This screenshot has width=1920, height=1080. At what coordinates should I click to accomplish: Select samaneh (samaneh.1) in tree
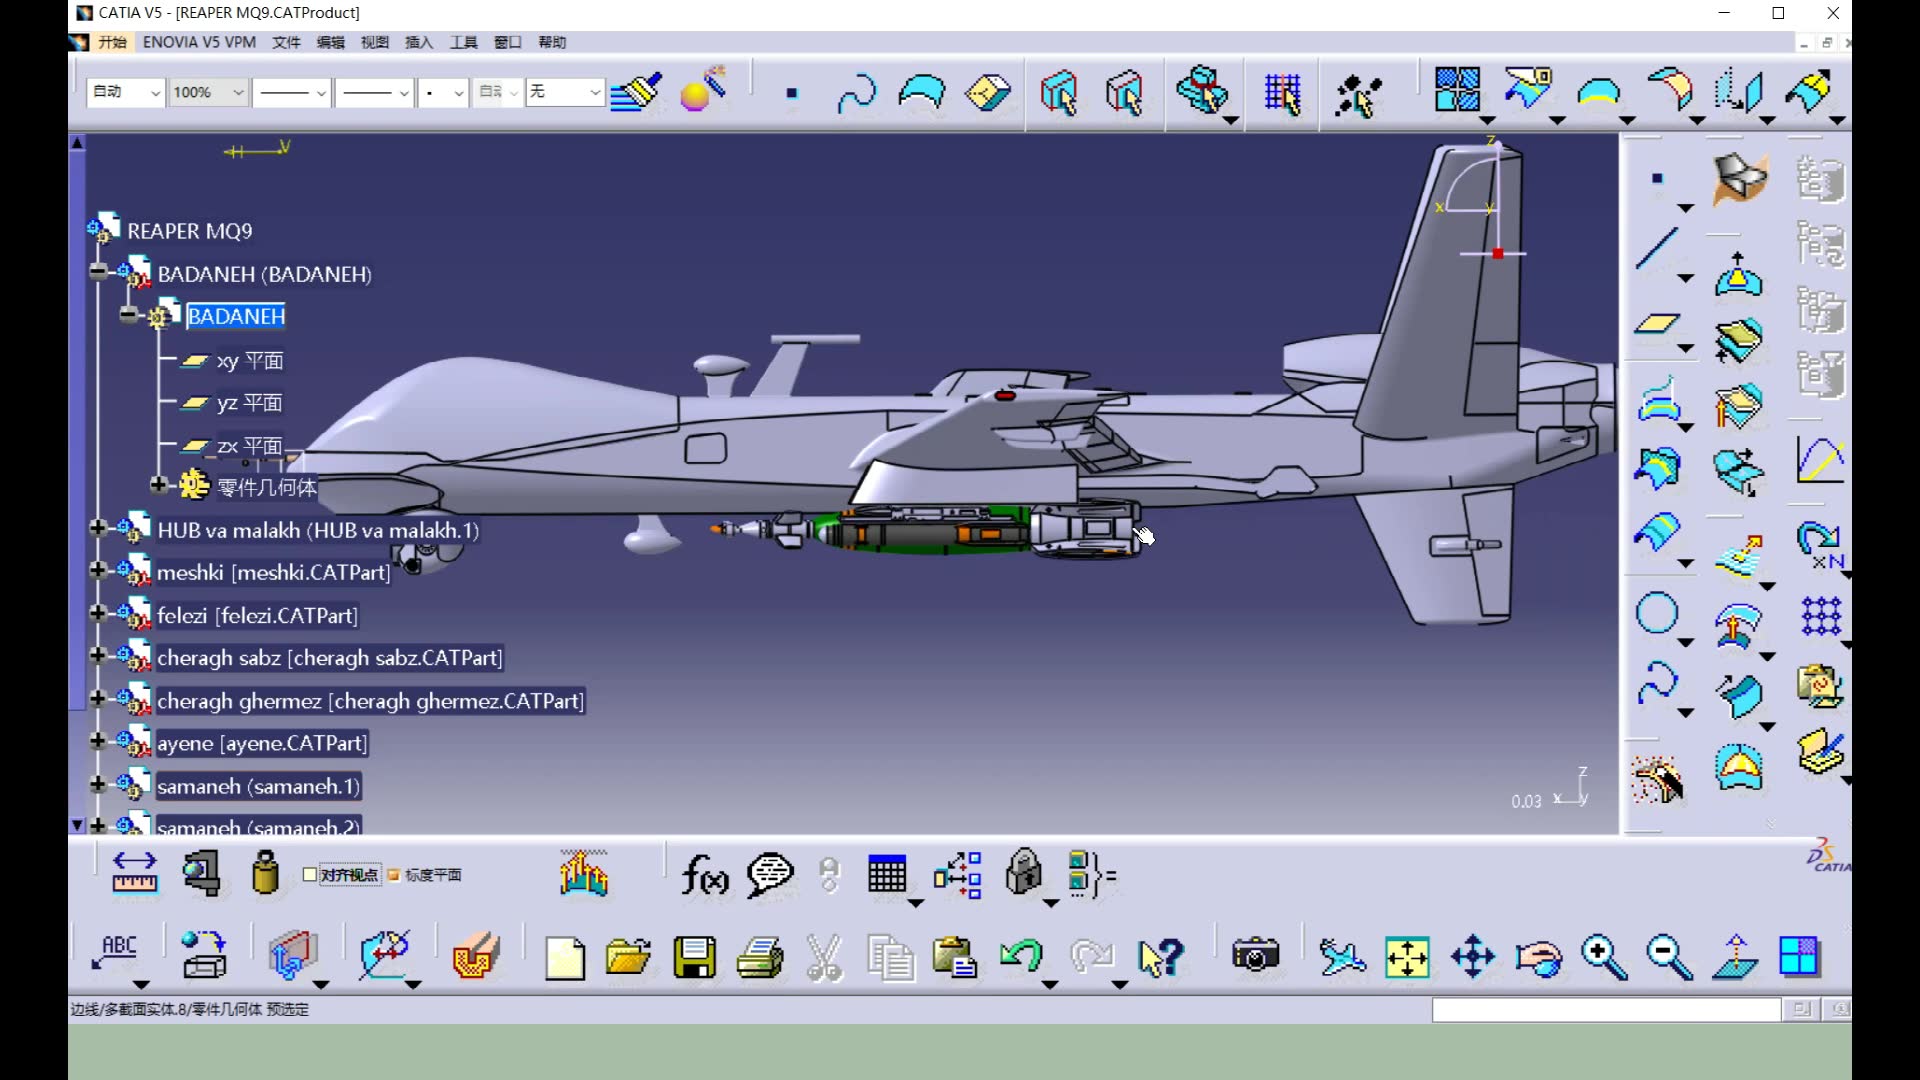[258, 786]
